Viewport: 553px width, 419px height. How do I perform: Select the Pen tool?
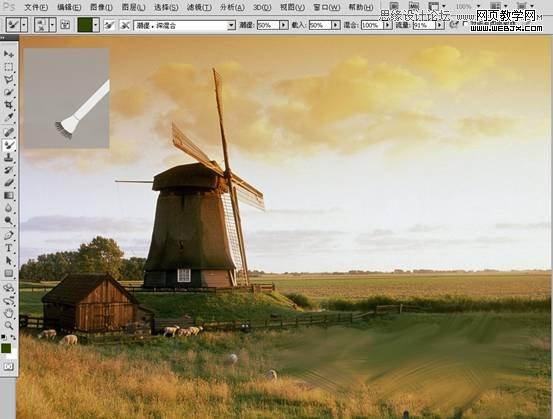click(8, 235)
